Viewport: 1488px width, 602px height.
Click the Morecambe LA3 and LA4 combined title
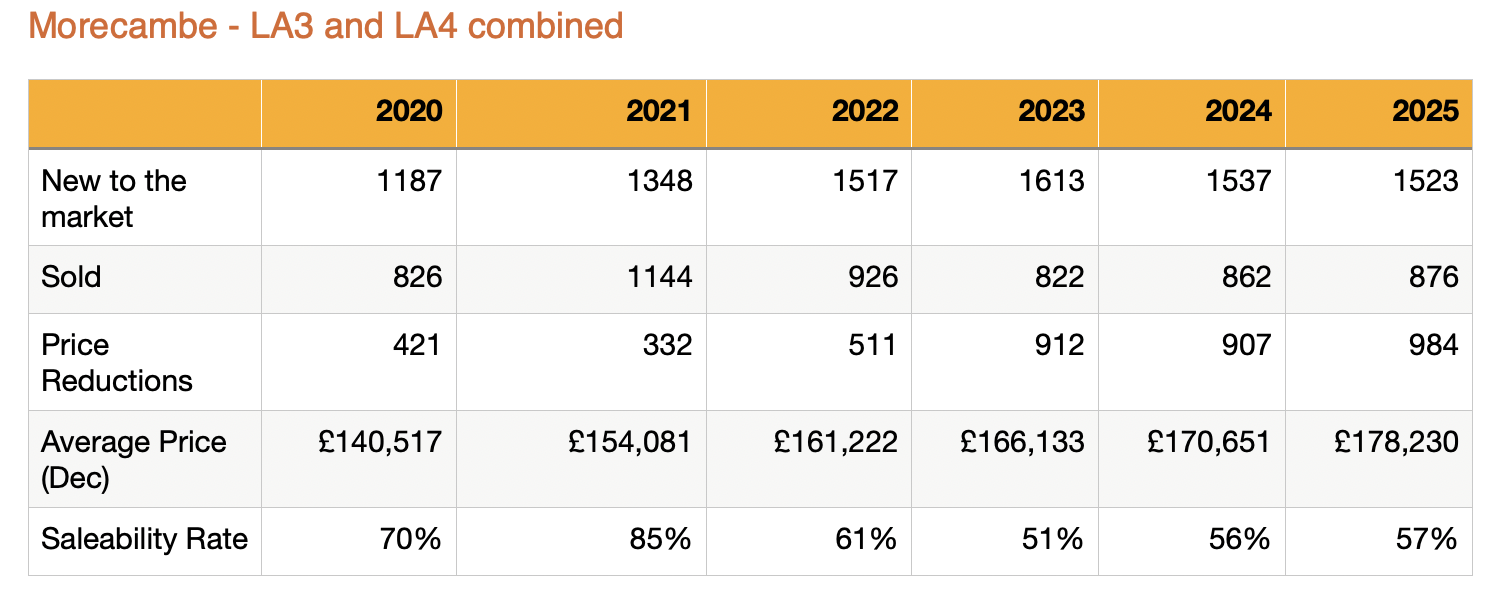click(326, 25)
